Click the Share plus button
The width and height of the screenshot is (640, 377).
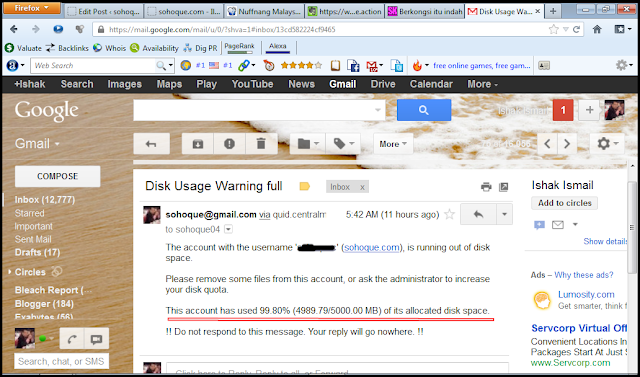click(x=589, y=110)
